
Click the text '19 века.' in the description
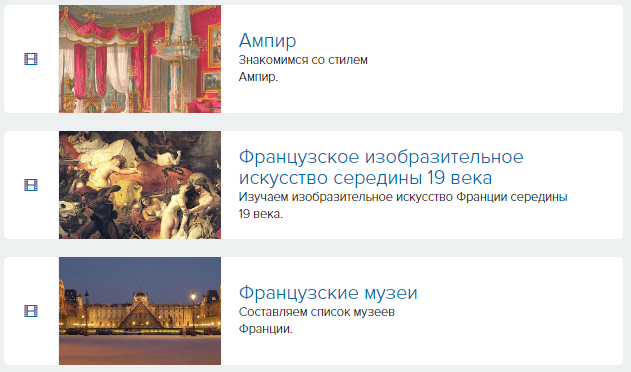(261, 214)
